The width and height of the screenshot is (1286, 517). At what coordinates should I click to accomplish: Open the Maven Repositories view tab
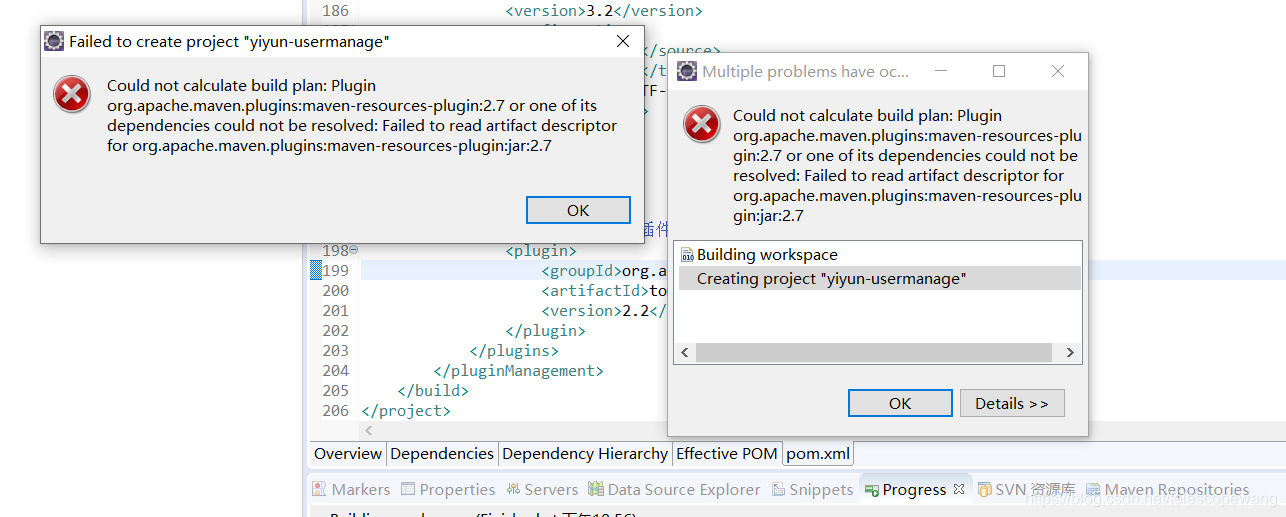(1168, 489)
